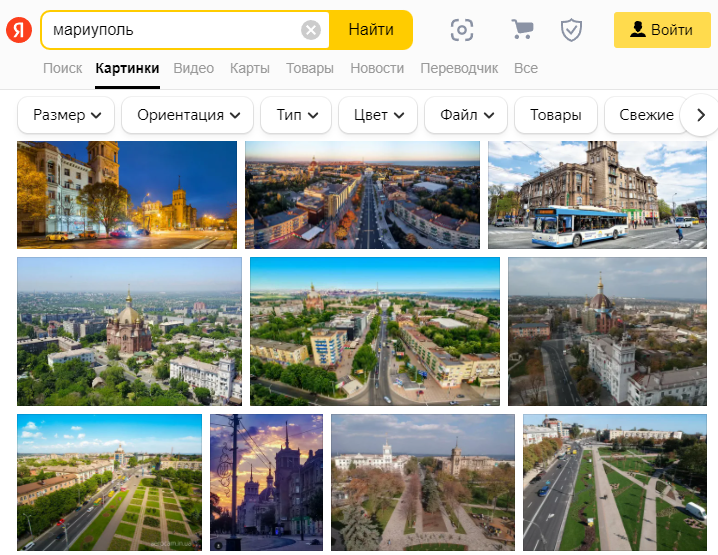
Task: Clear the search field with the X icon
Action: [x=311, y=30]
